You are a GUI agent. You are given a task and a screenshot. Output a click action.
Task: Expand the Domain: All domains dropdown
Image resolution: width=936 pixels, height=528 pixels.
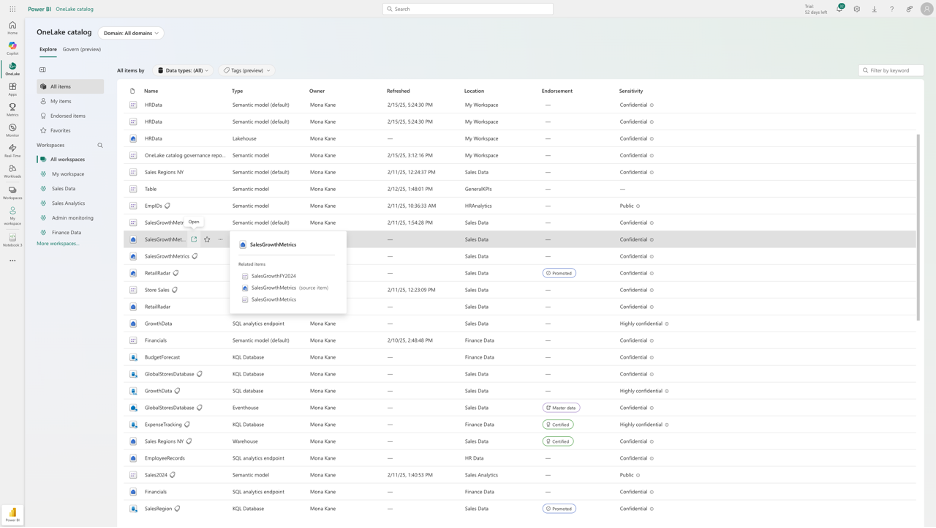(131, 33)
